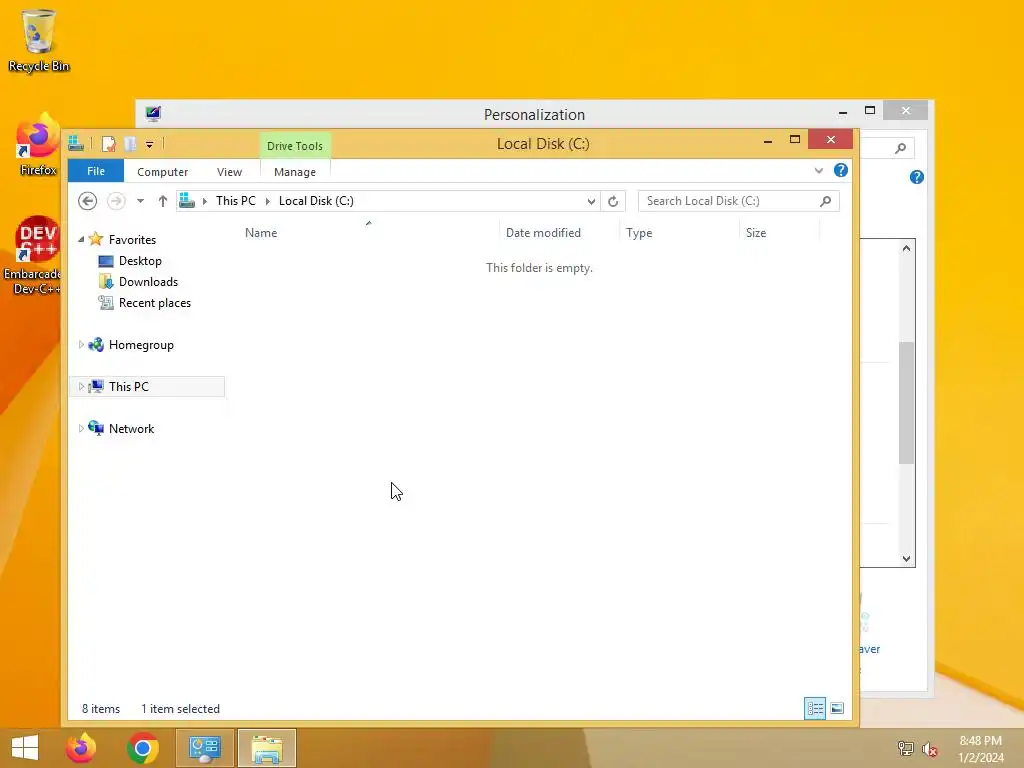Screen dimensions: 1024x768
Task: Open Recent places under Favorites
Action: coord(155,303)
